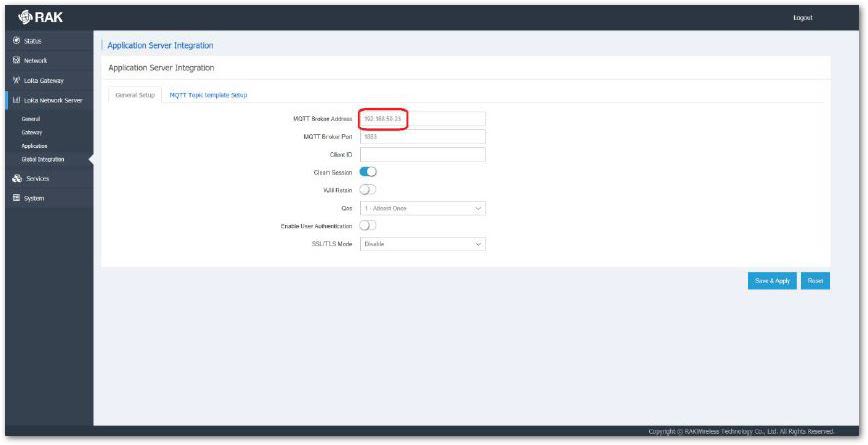Viewport: 868px width, 445px height.
Task: Click the Copyright RAKWireless footer text
Action: click(741, 431)
